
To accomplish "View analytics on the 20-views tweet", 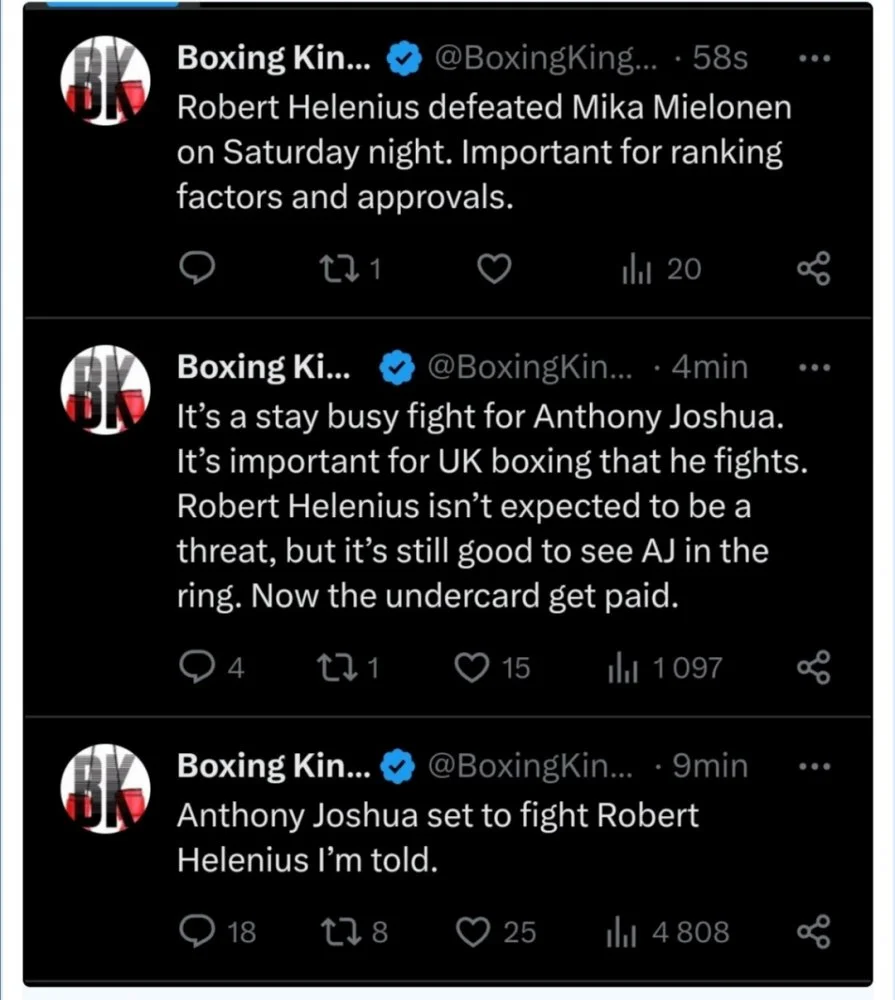I will [x=636, y=268].
